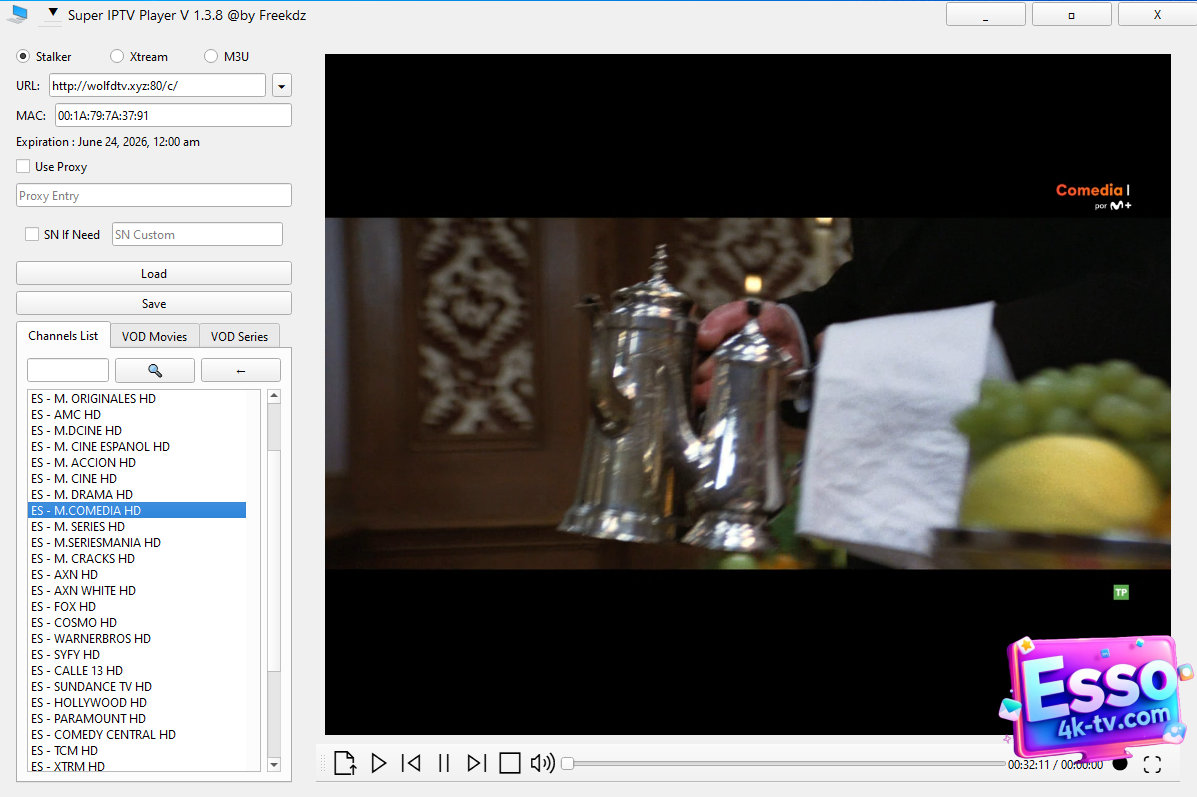
Task: Open the URL history dropdown arrow
Action: tap(281, 85)
